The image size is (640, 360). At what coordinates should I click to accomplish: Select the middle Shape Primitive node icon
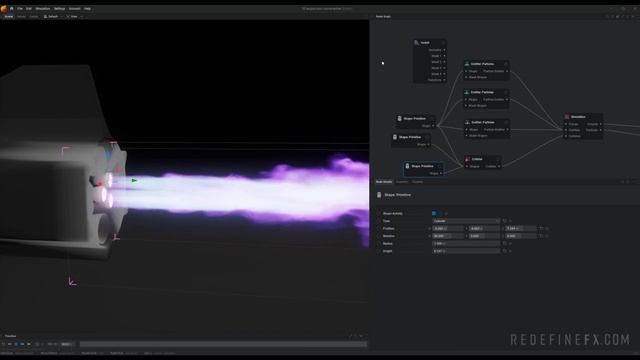click(395, 137)
